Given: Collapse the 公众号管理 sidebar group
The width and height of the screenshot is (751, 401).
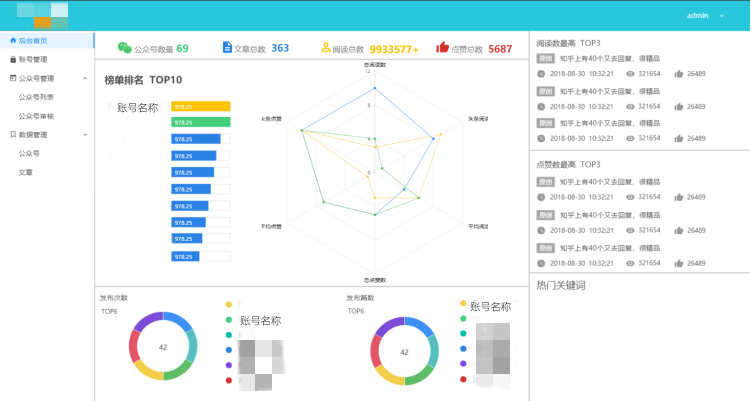Looking at the screenshot, I should (x=85, y=78).
